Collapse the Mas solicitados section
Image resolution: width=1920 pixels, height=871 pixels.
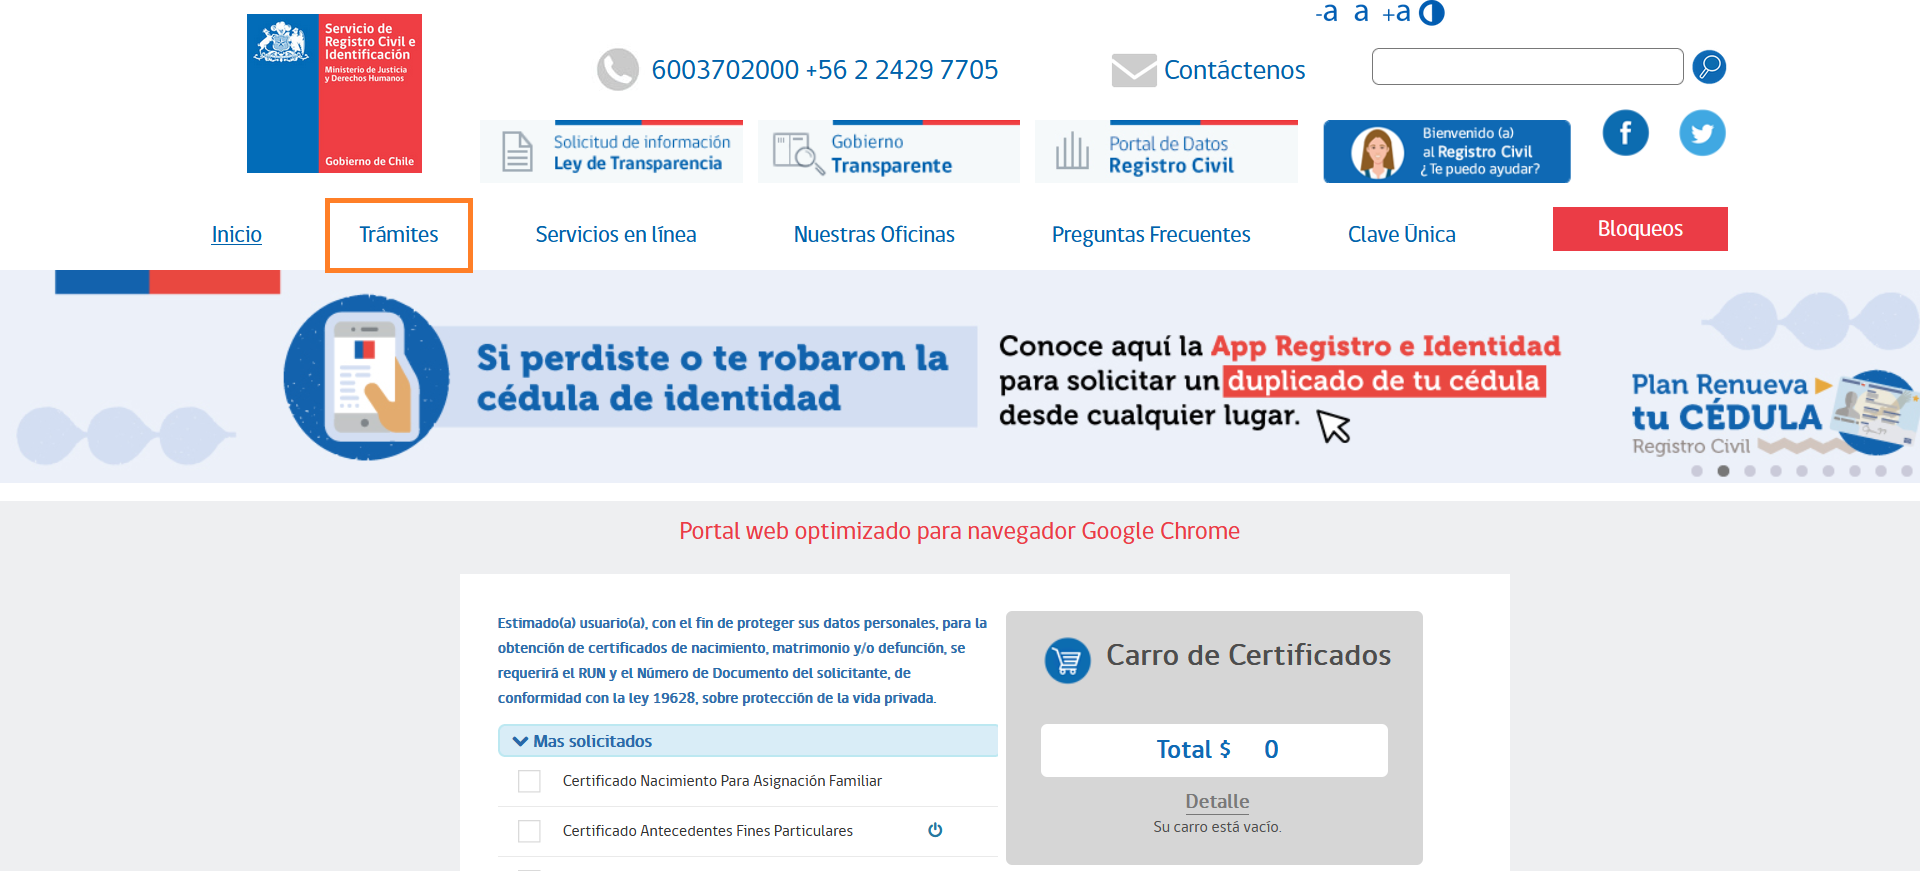point(520,741)
